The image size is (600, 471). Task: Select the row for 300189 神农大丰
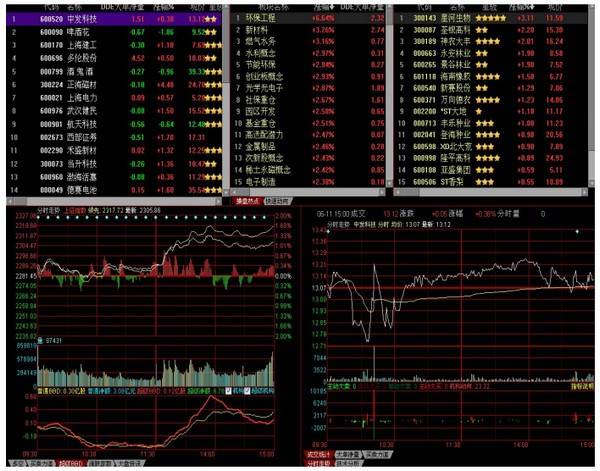click(491, 41)
